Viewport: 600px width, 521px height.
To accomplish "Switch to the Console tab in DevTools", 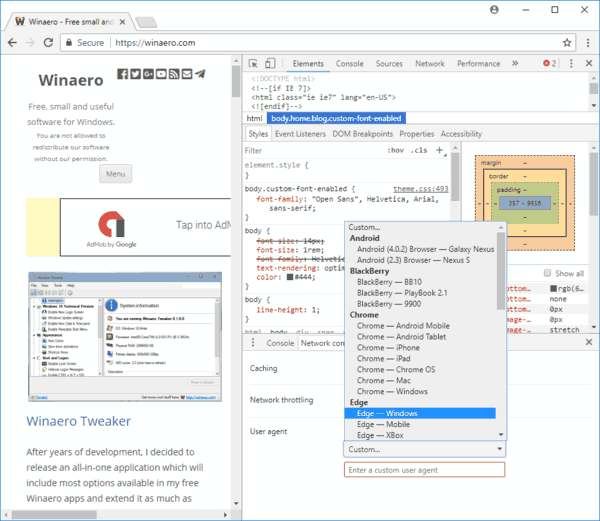I will coord(349,64).
